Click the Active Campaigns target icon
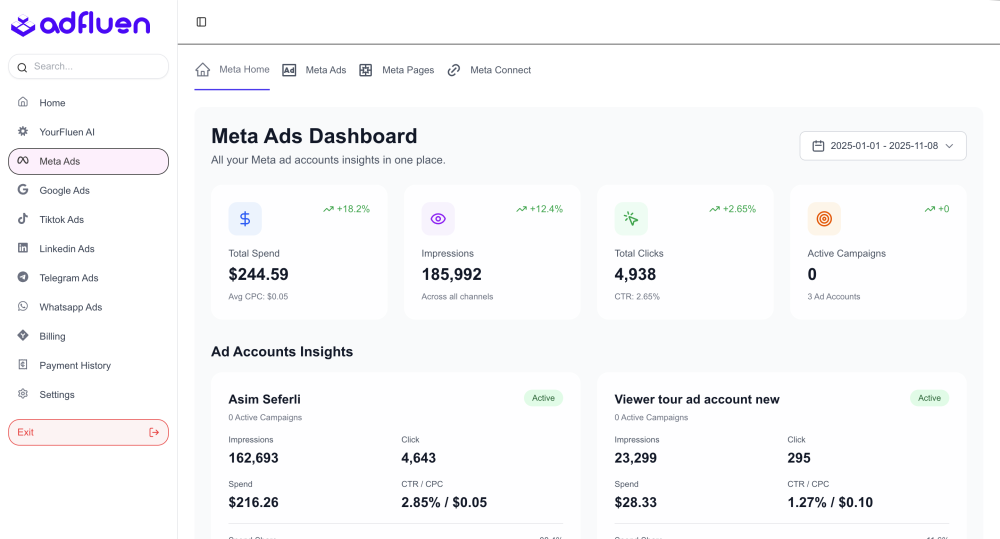 [x=824, y=218]
